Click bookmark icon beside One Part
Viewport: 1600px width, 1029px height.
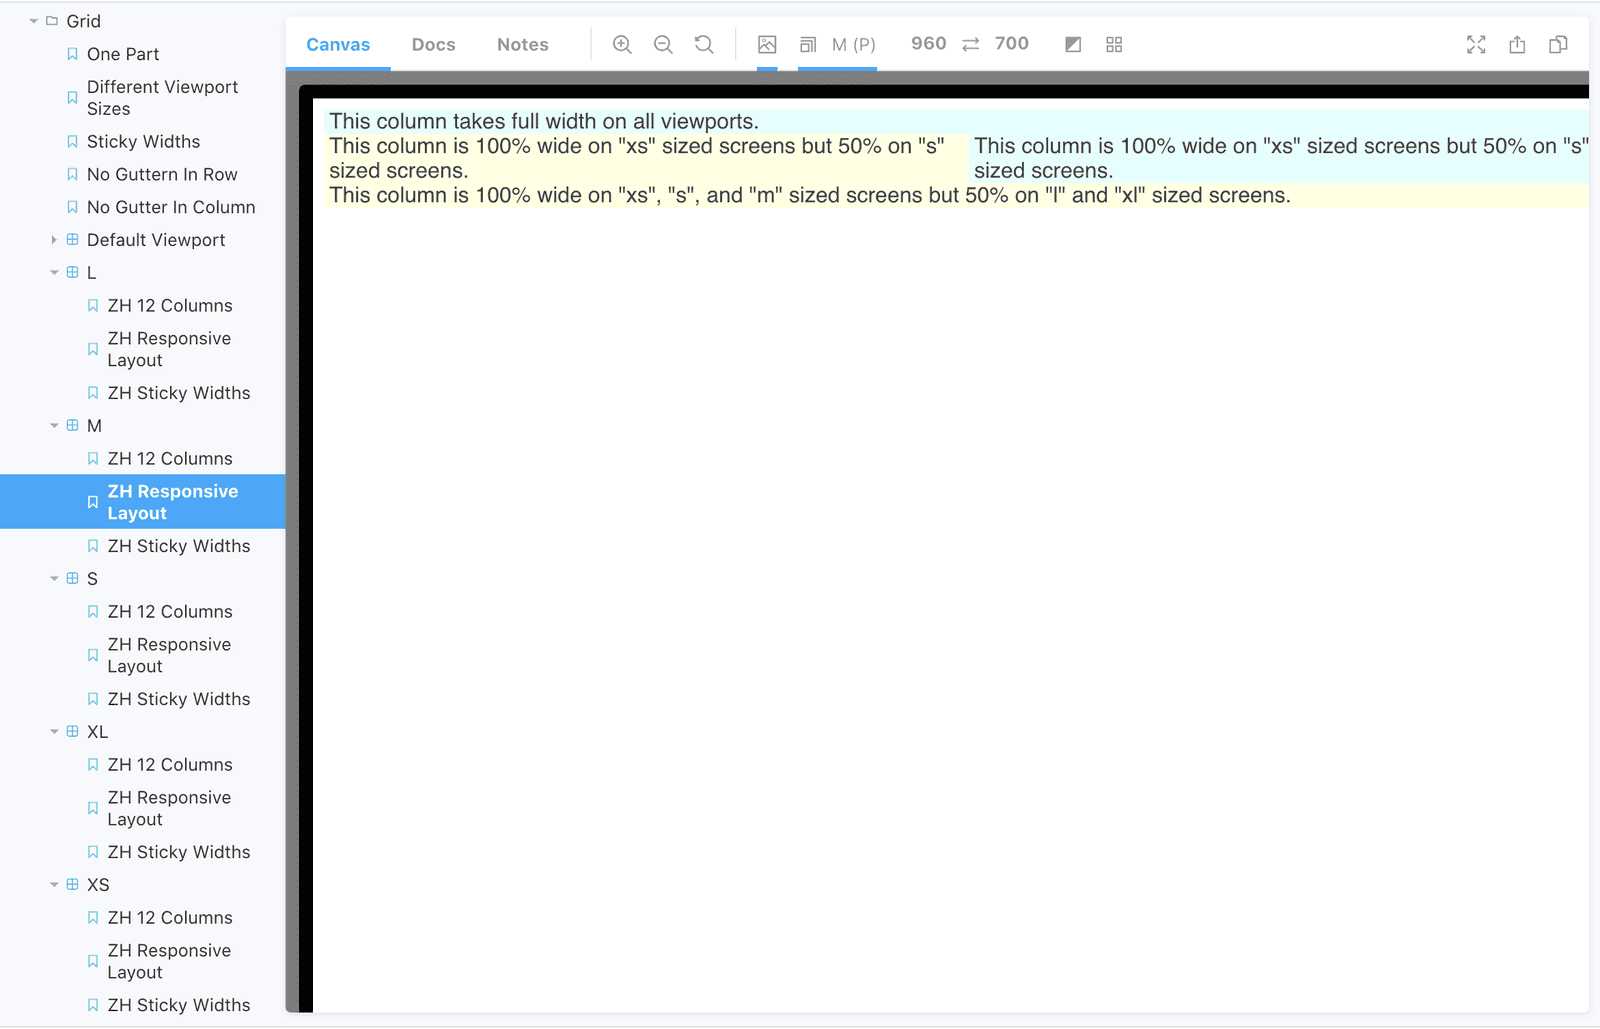(72, 54)
